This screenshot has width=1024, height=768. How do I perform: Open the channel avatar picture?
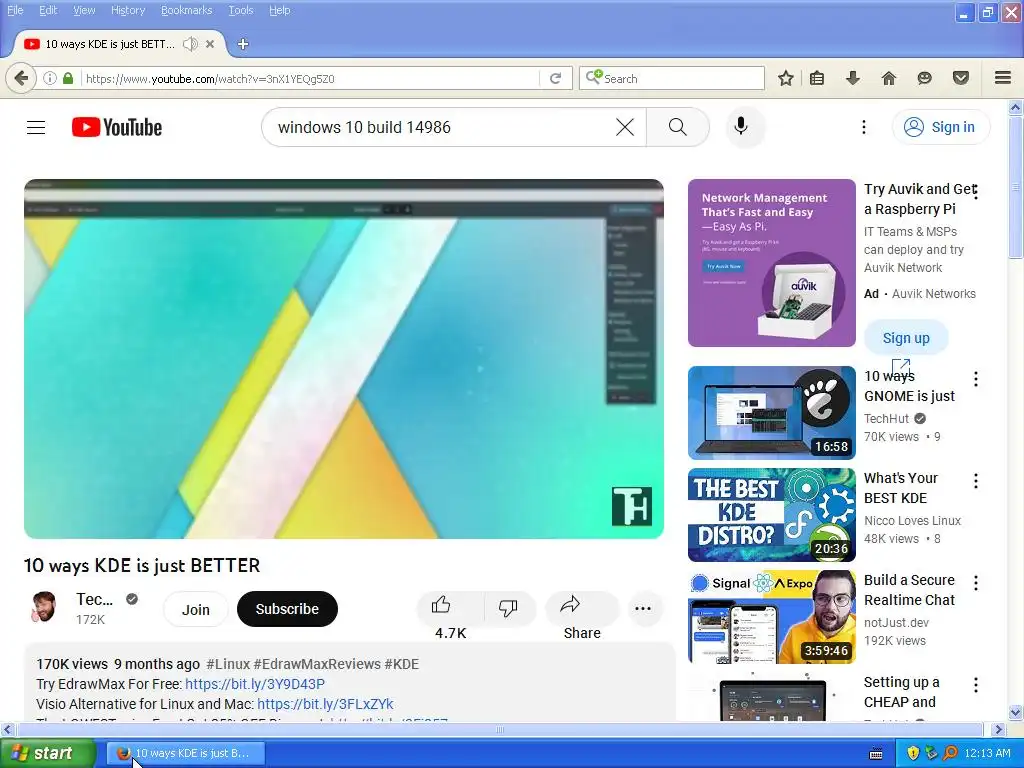[x=44, y=607]
